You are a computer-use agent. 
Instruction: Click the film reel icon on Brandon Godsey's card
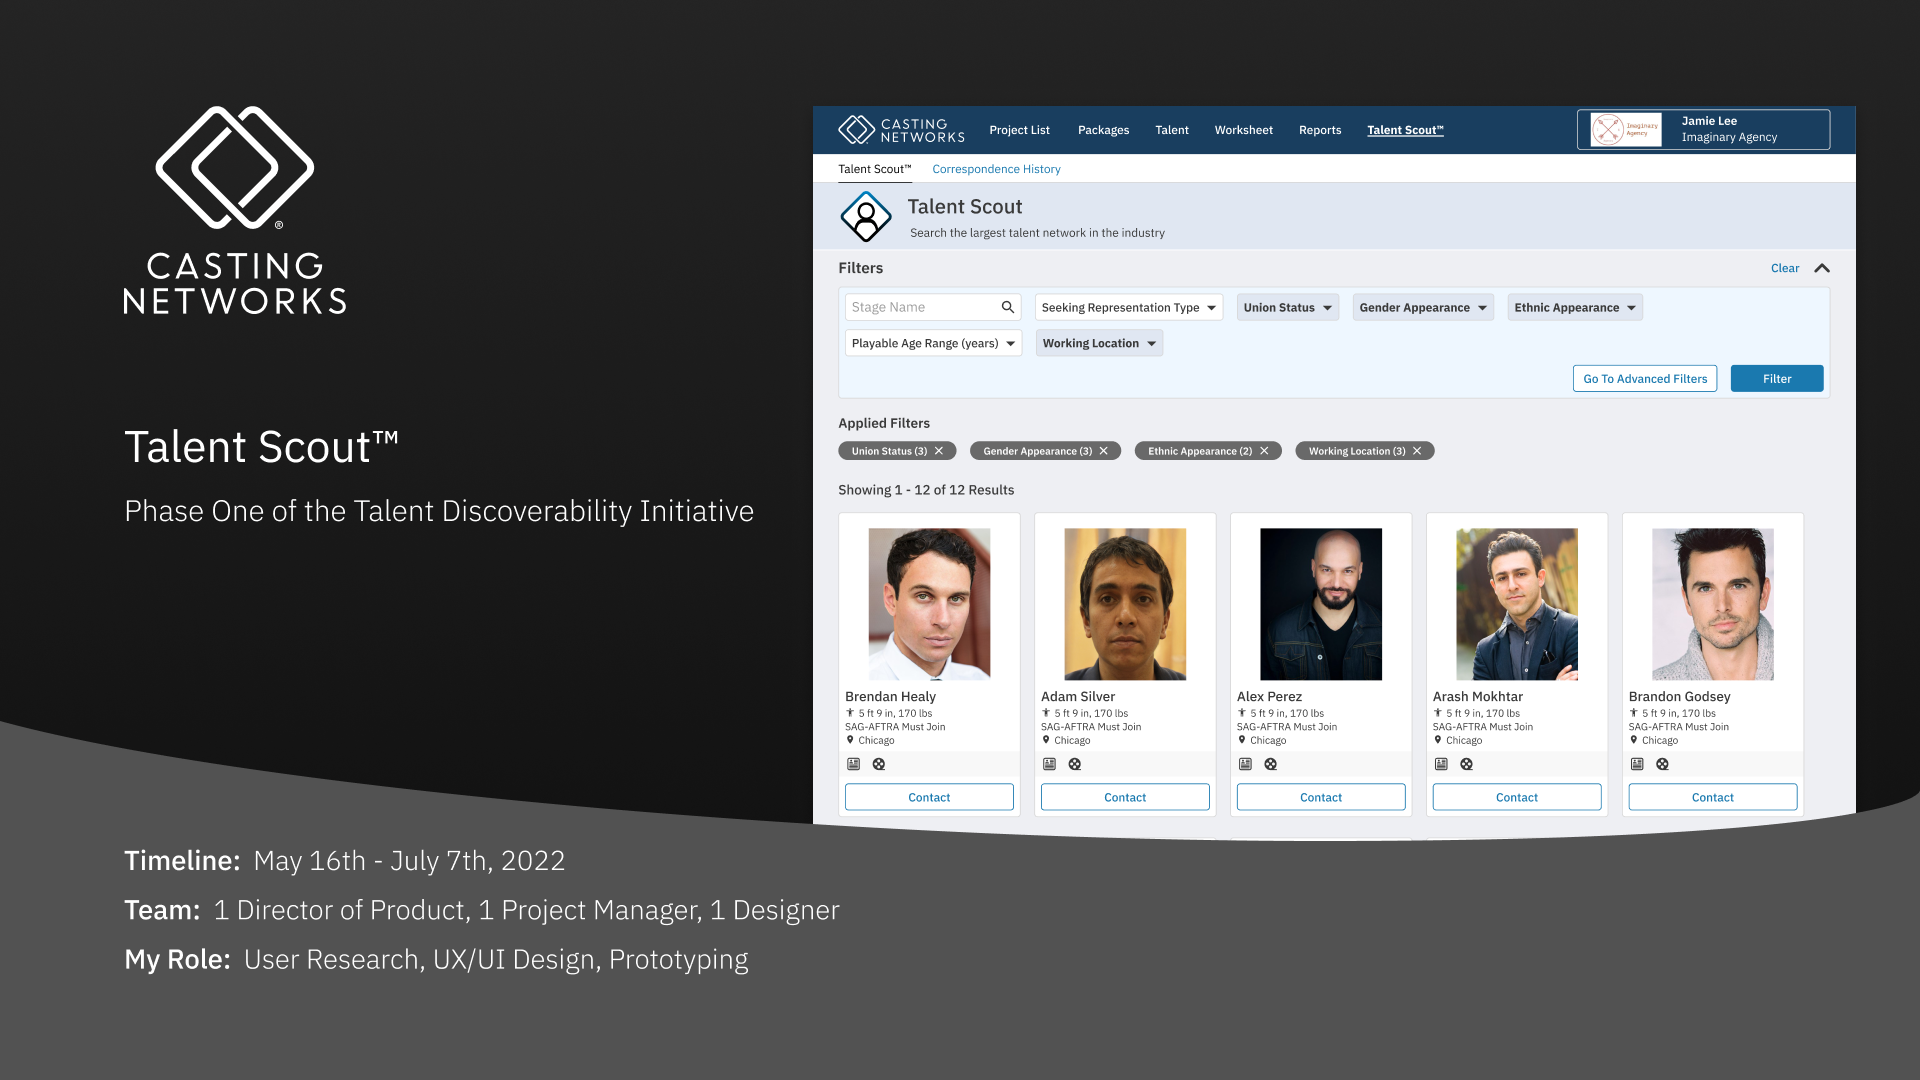1662,764
